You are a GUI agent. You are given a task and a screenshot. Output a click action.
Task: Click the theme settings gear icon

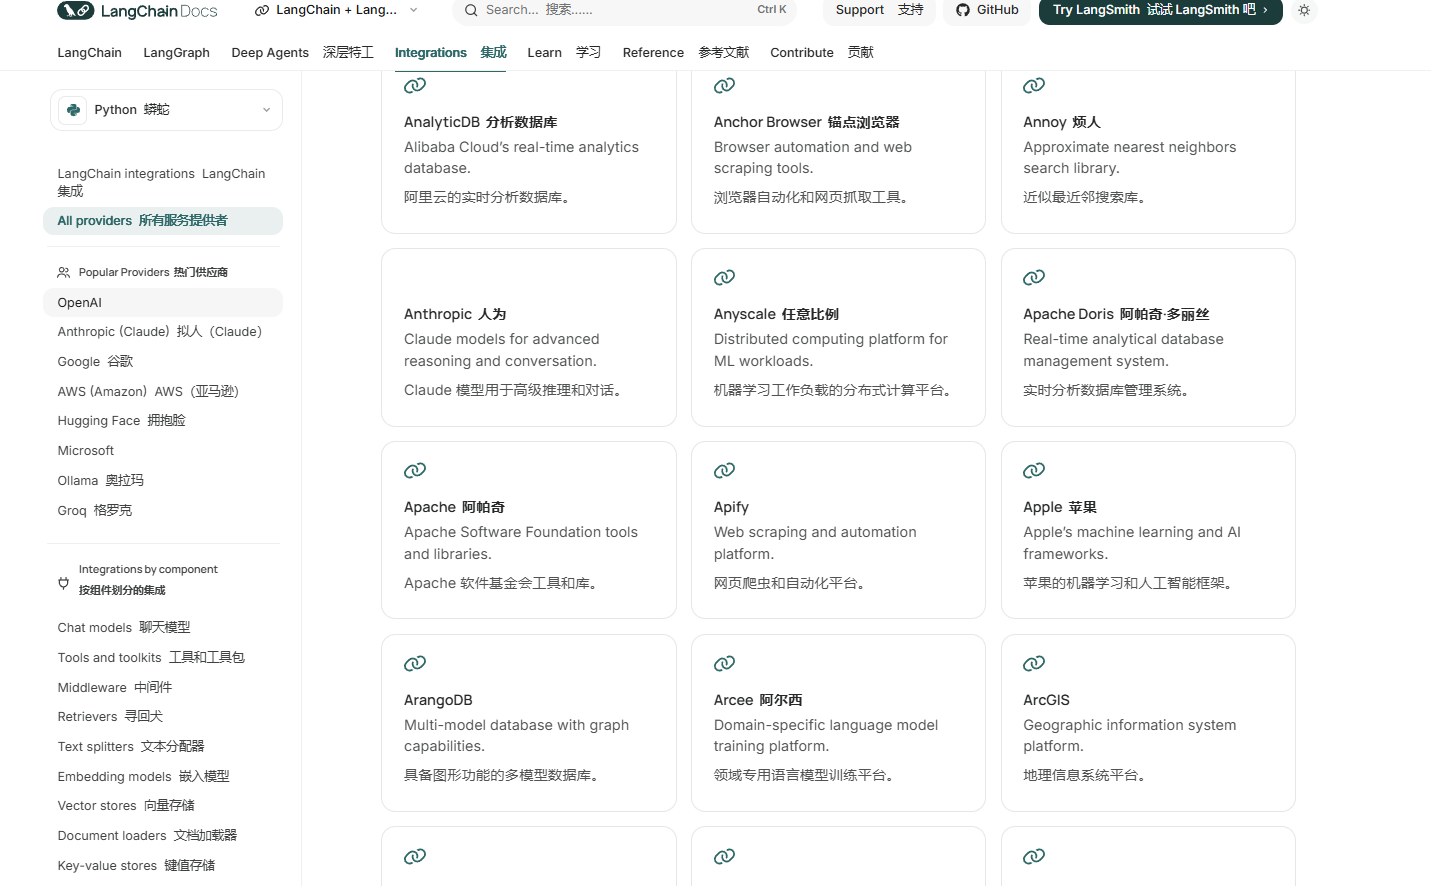(1304, 9)
